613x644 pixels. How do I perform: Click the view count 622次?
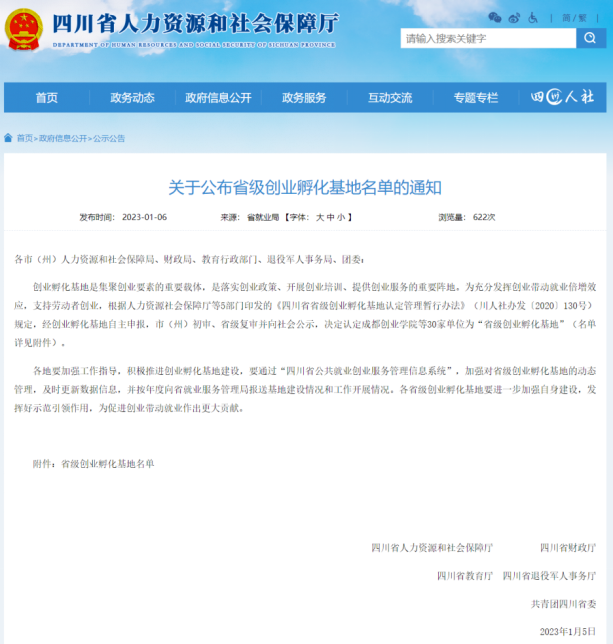484,217
